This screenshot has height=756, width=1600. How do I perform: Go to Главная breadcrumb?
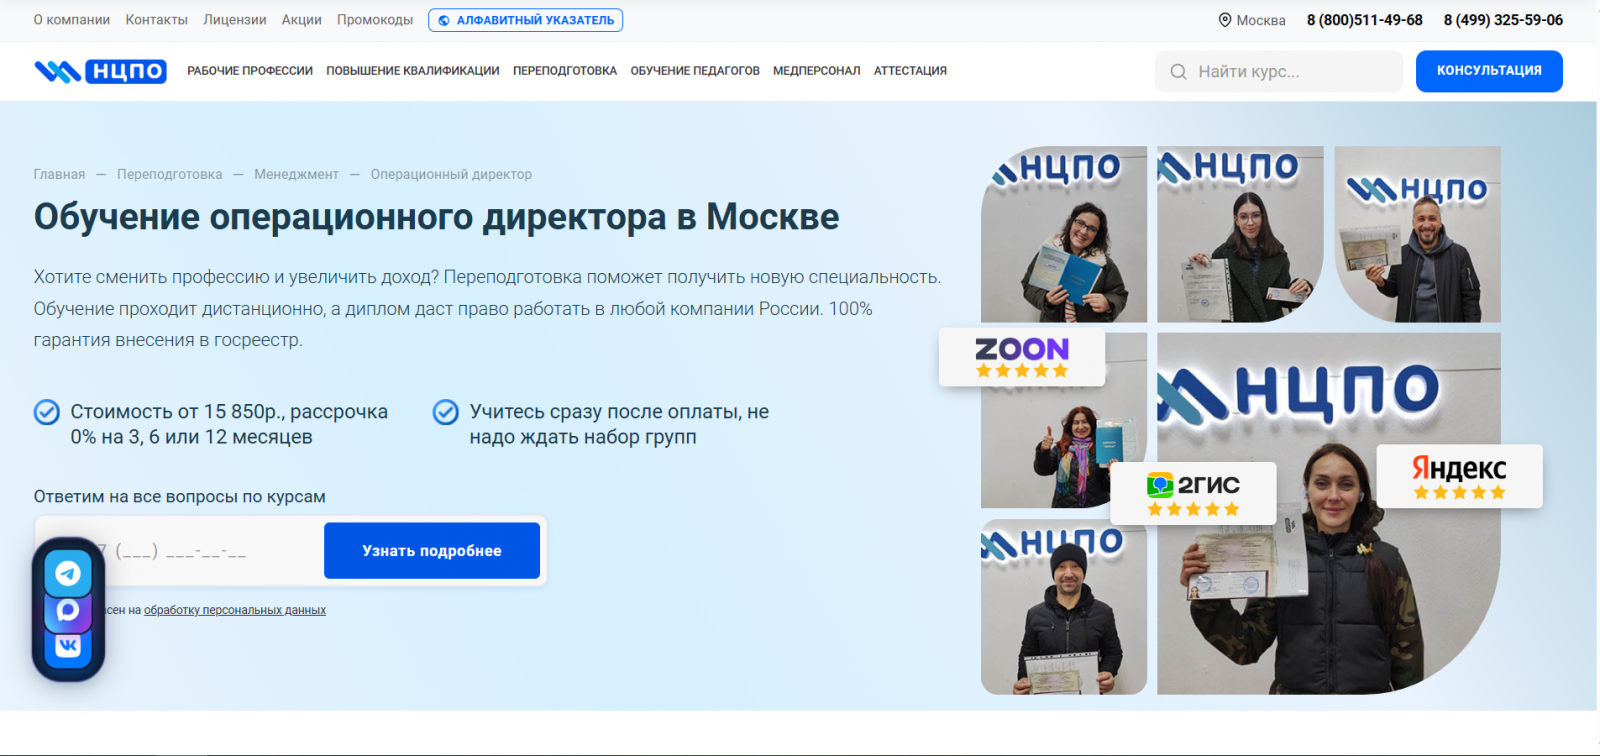click(60, 174)
